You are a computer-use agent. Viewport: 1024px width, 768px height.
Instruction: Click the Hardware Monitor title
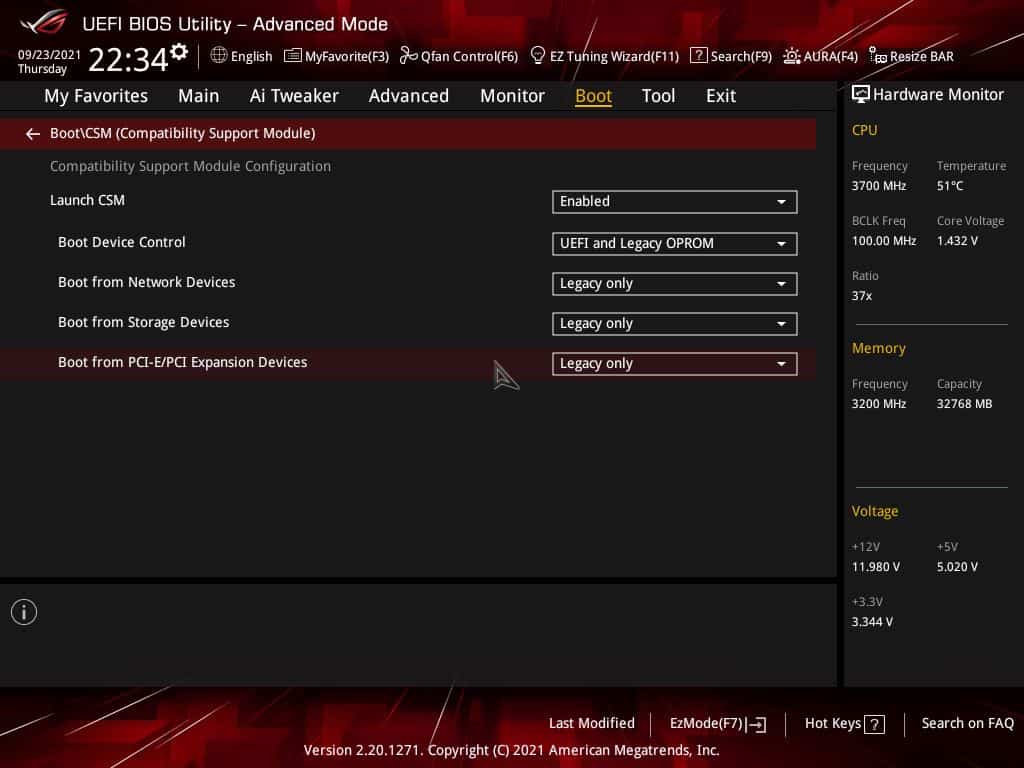point(938,95)
